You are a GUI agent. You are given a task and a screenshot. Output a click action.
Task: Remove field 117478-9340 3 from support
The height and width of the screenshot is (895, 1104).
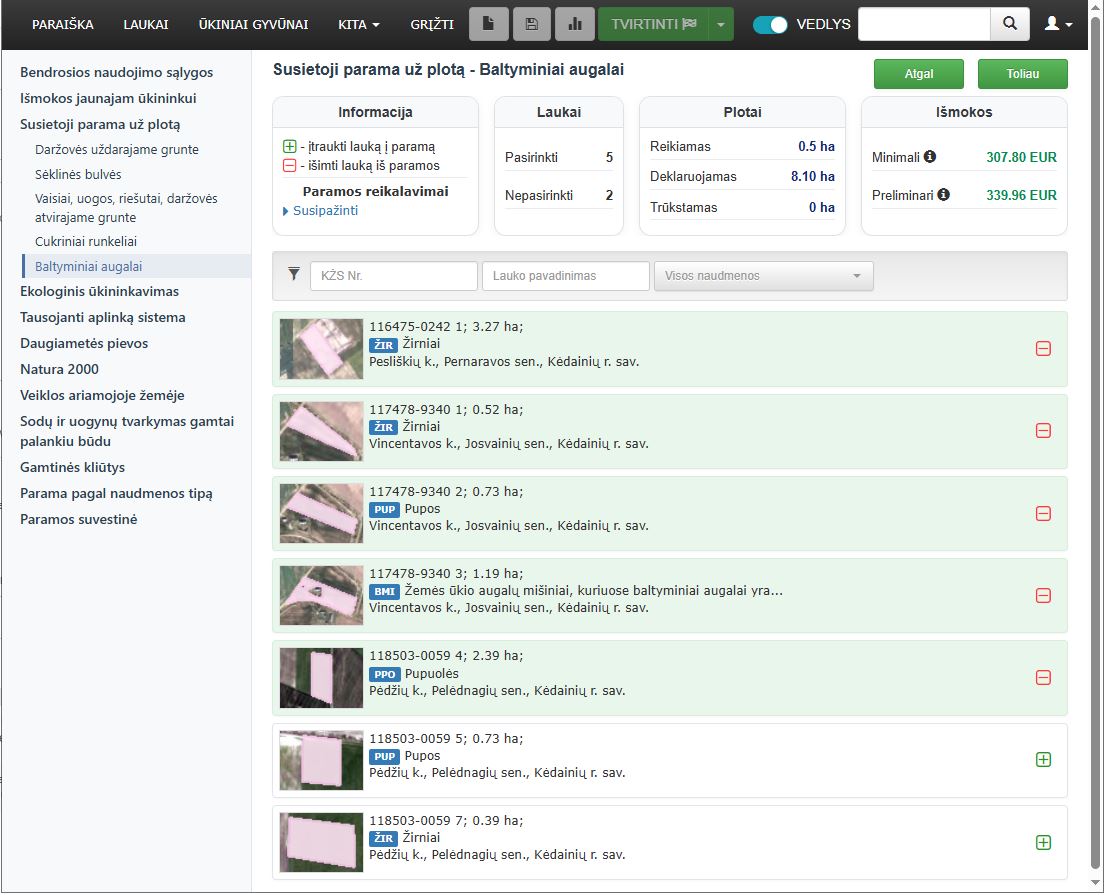pyautogui.click(x=1043, y=596)
